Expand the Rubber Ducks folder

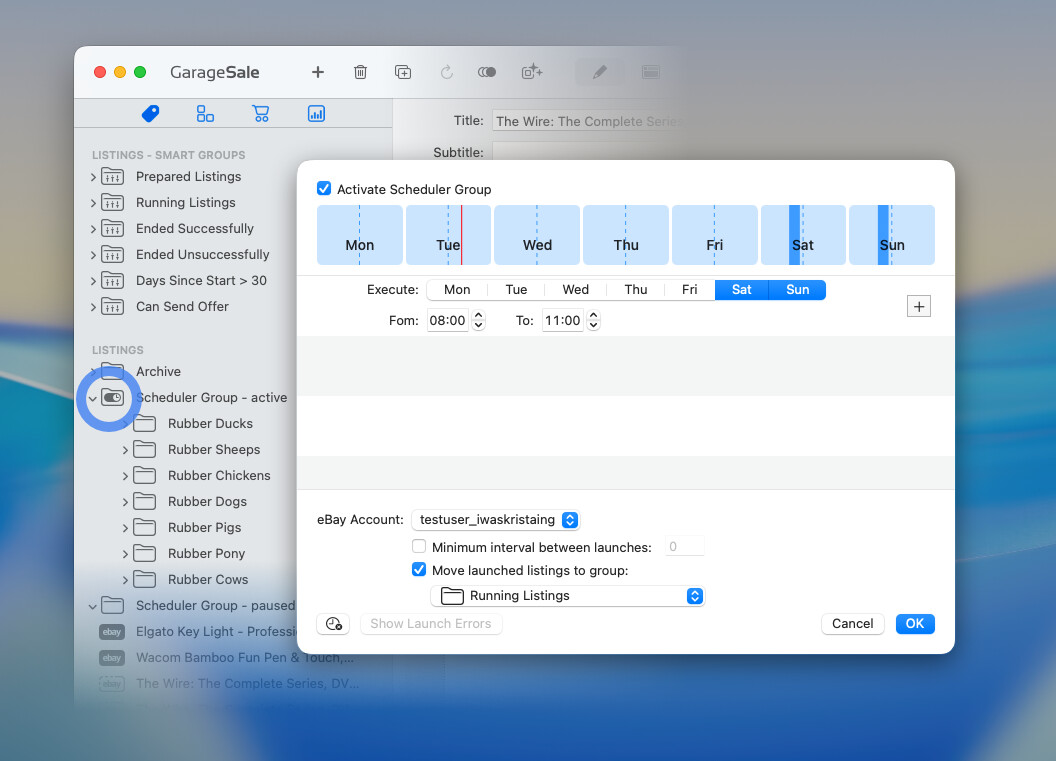click(125, 424)
